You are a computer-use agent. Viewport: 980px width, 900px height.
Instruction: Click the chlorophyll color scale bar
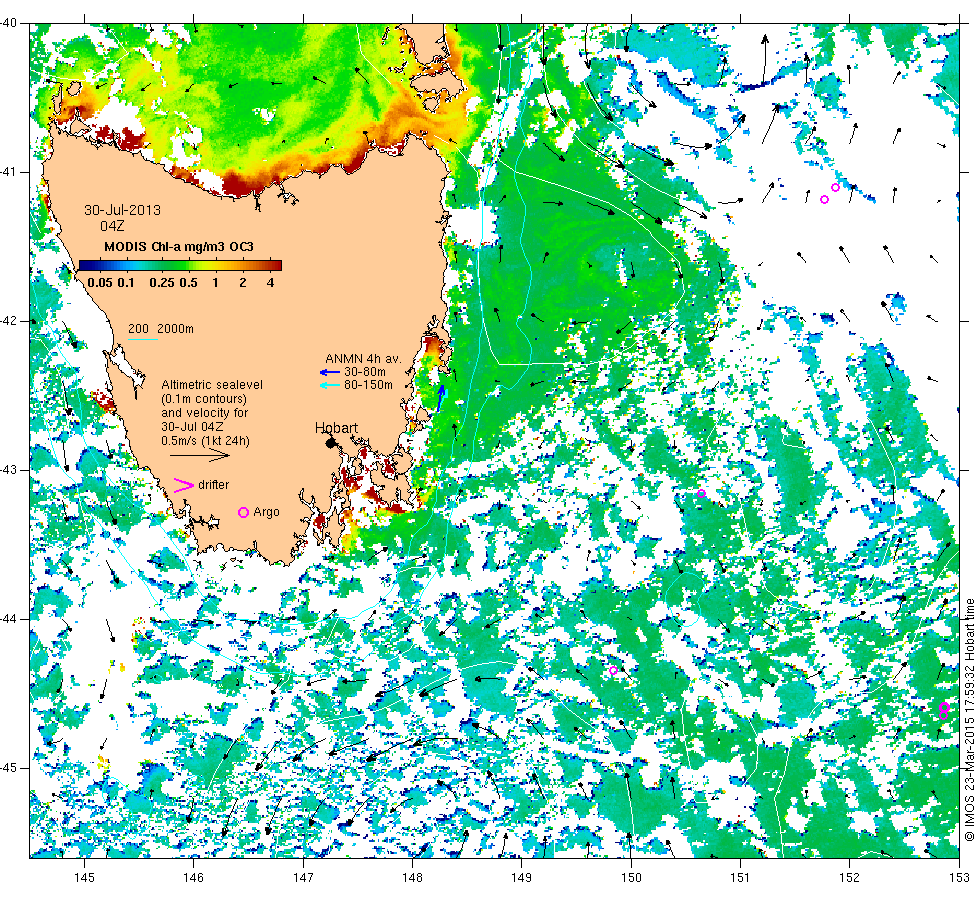[180, 265]
